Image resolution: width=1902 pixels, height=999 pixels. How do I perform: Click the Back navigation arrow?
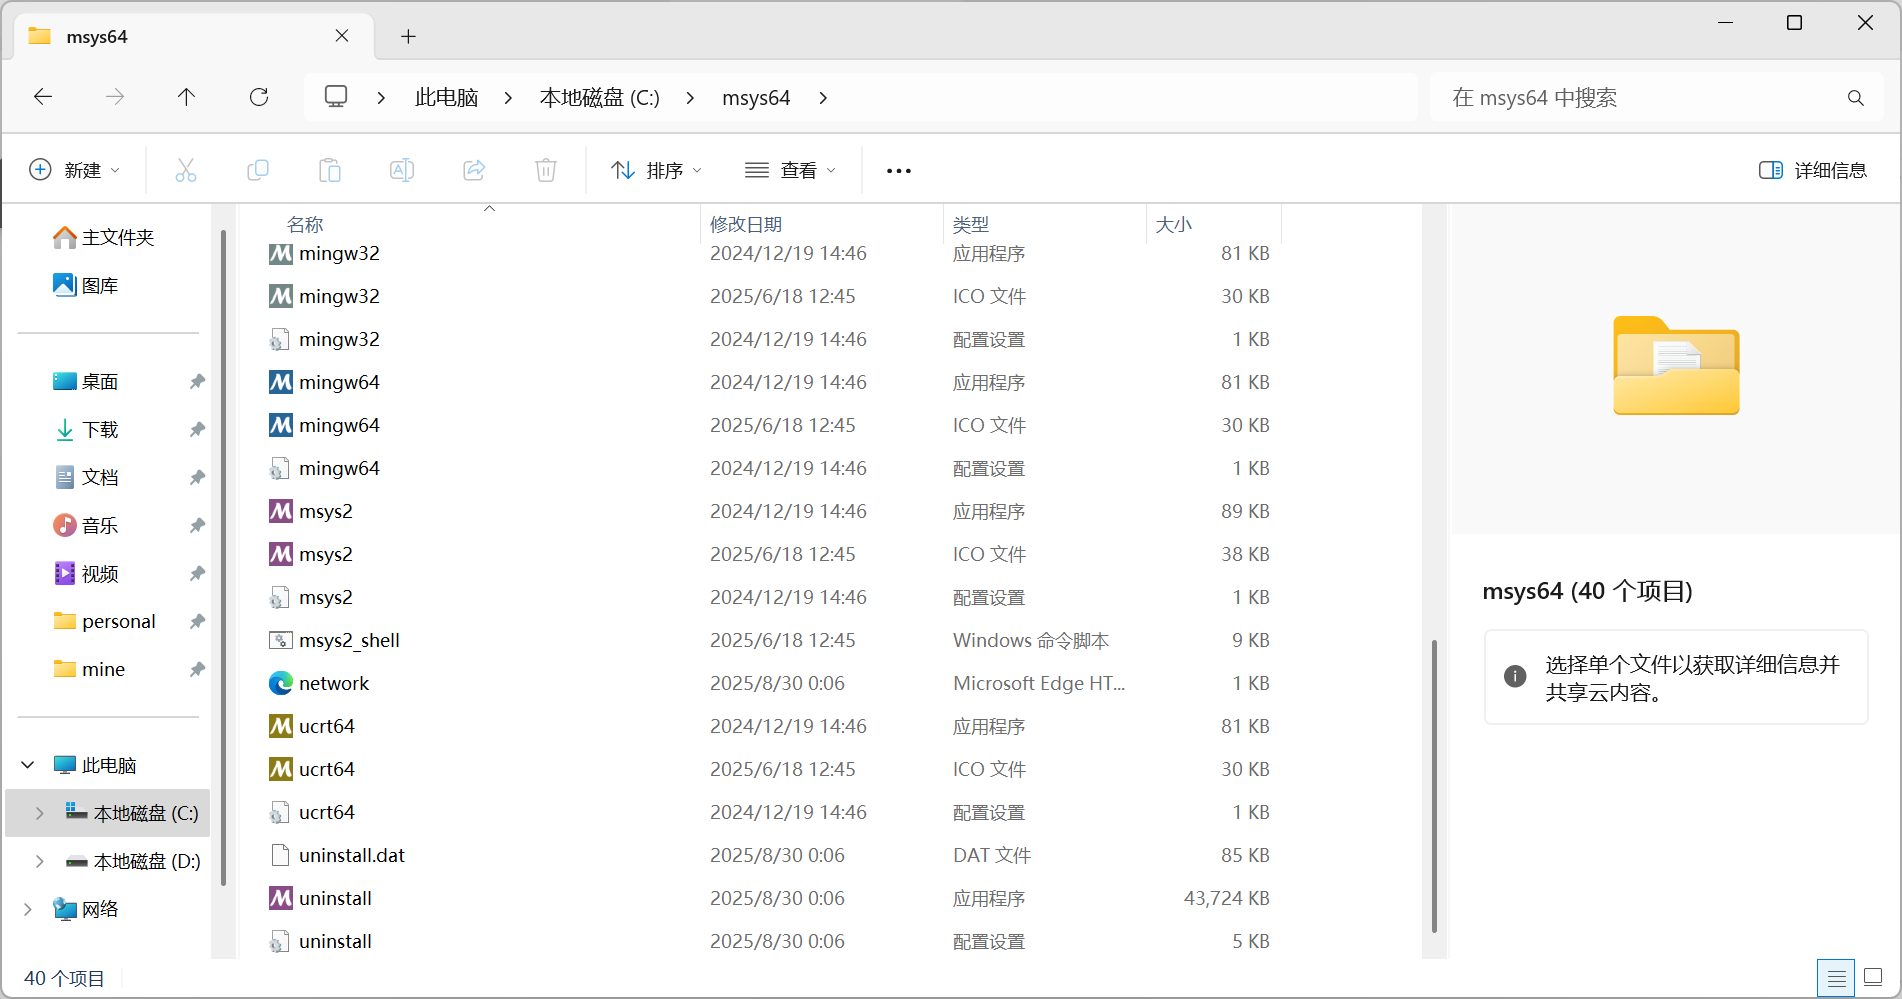tap(42, 96)
